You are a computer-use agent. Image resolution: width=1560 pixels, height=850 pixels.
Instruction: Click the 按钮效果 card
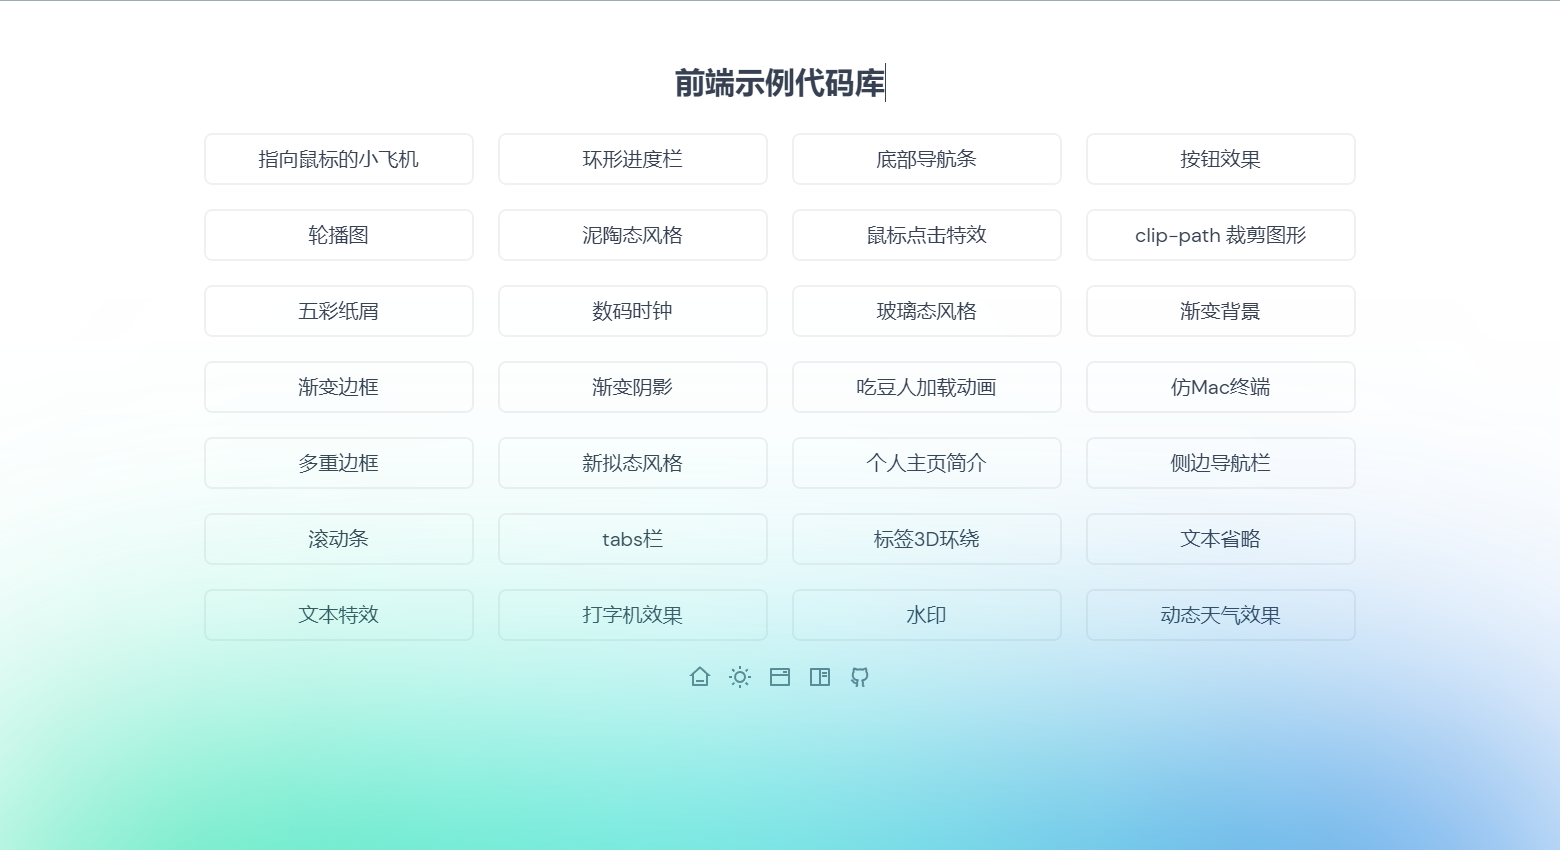[x=1221, y=159]
